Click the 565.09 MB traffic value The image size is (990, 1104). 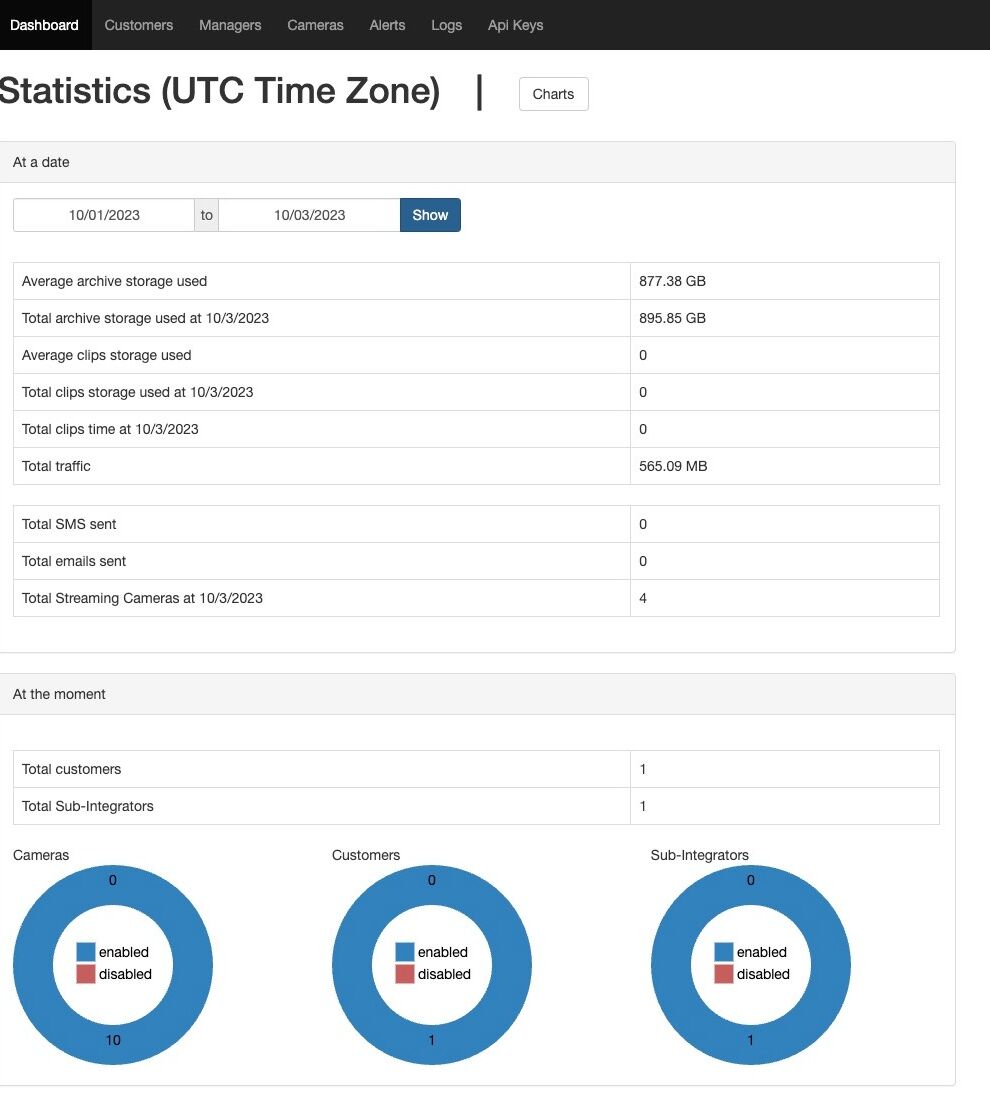pos(673,466)
